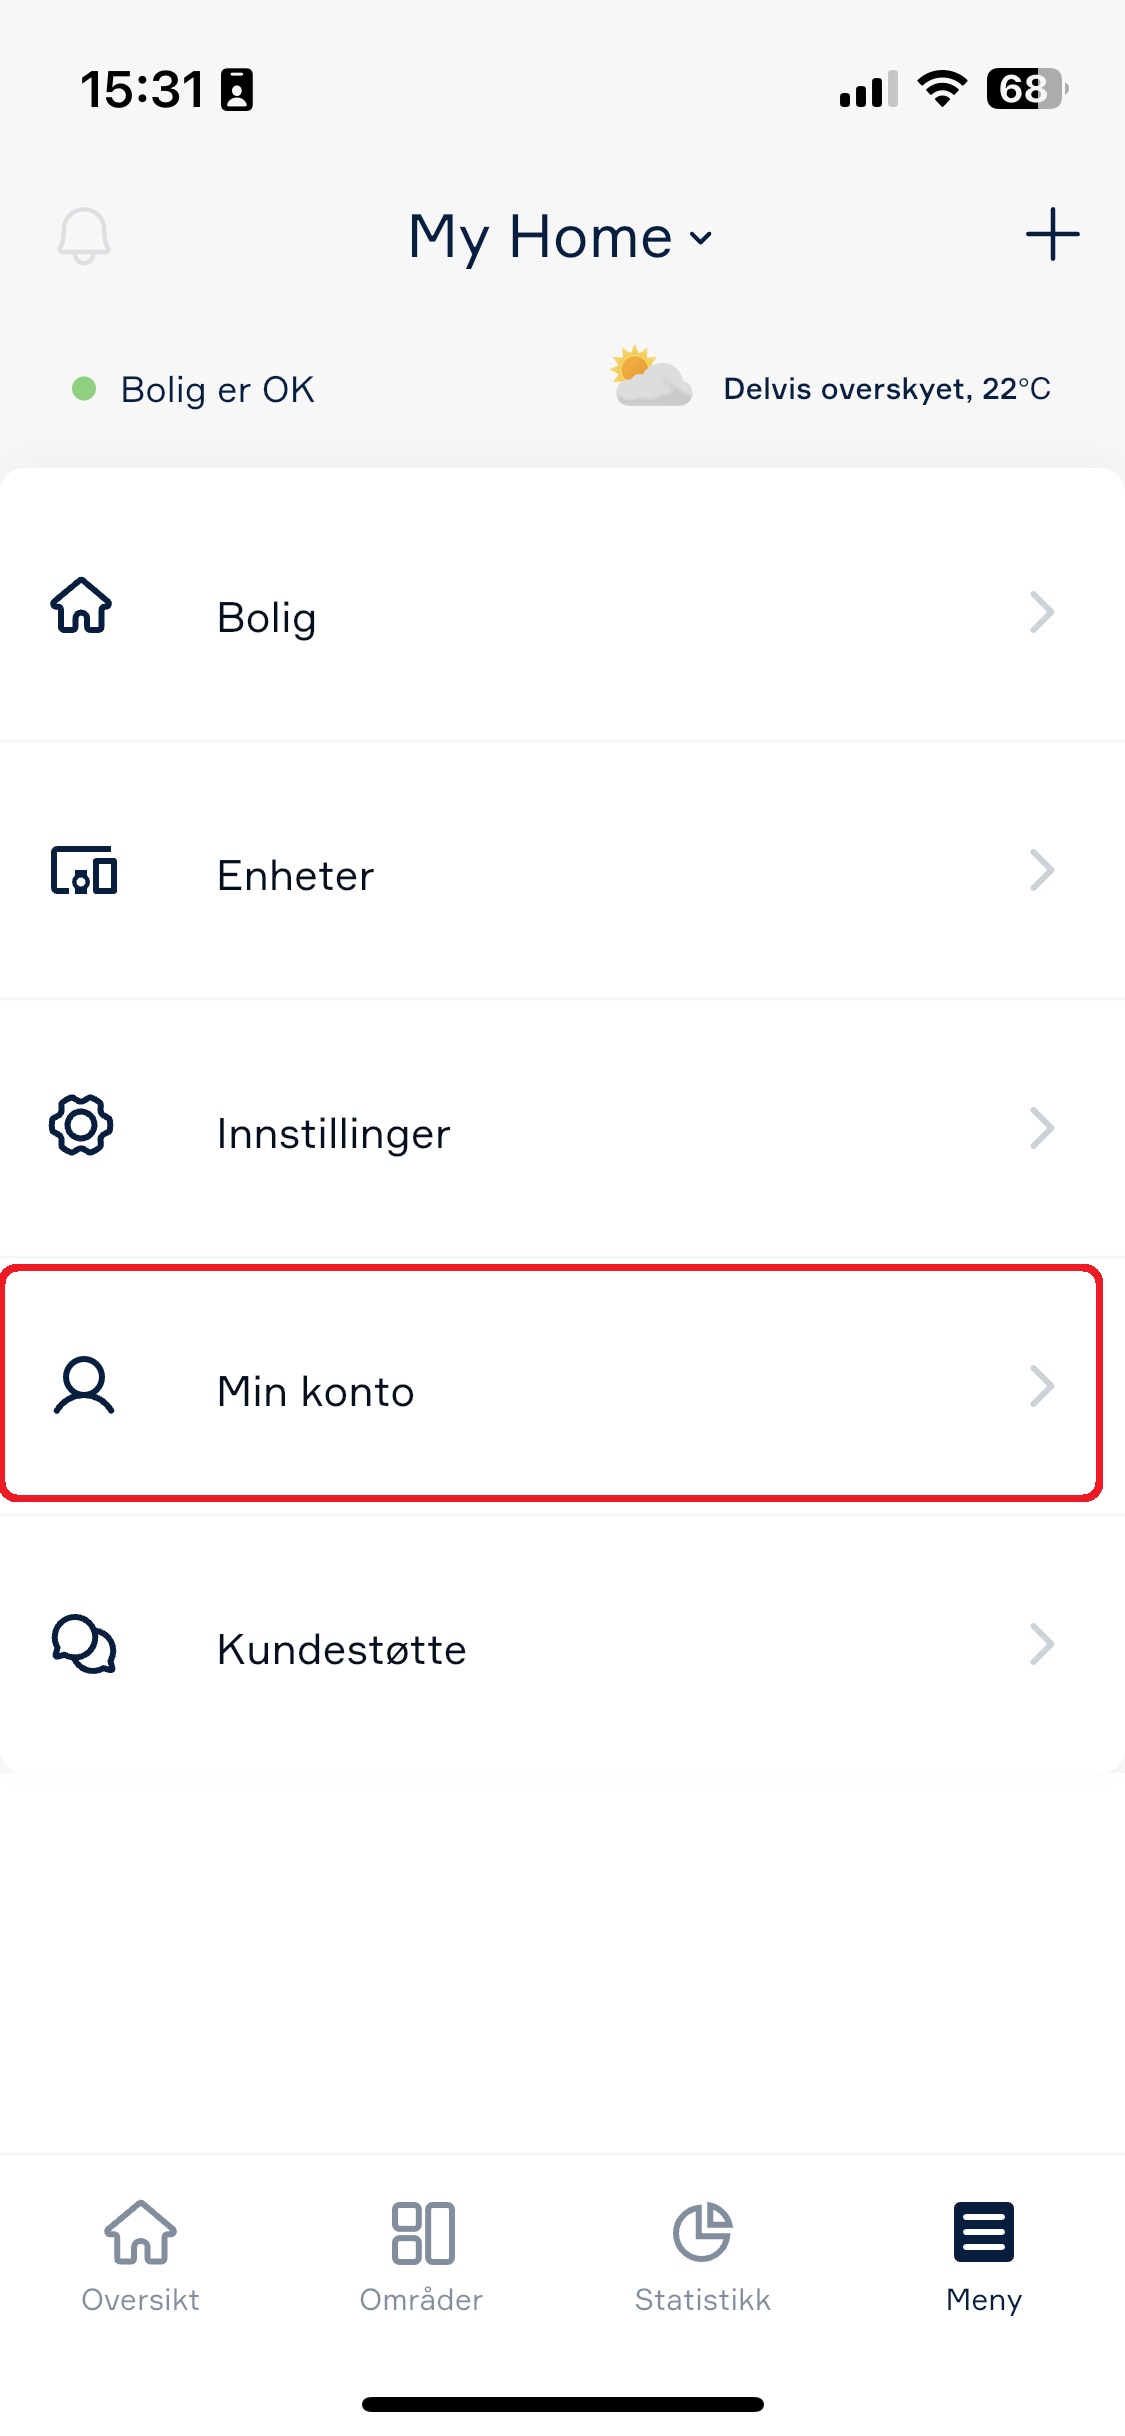Tap the plus icon to add

click(1052, 235)
